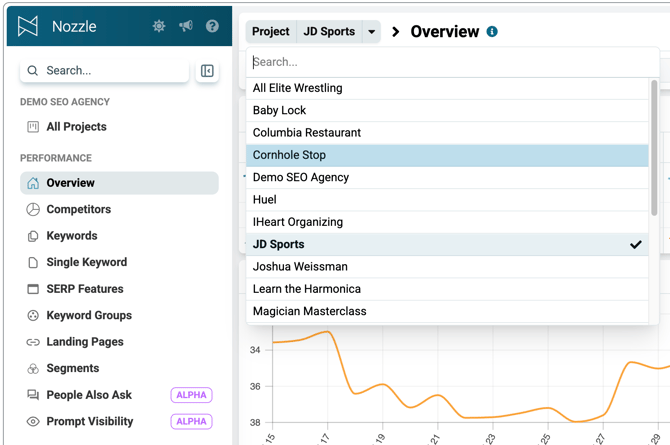Open Prompt Visibility page
This screenshot has width=670, height=445.
click(119, 421)
